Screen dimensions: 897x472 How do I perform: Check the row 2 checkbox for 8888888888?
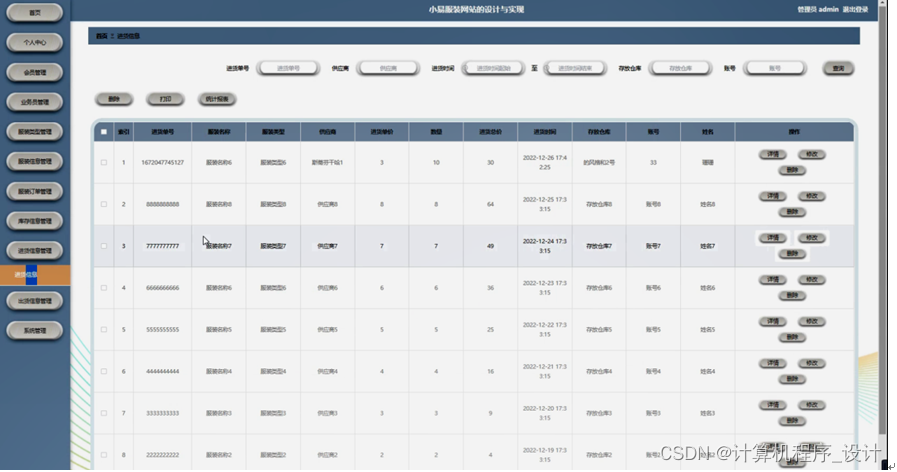point(104,204)
